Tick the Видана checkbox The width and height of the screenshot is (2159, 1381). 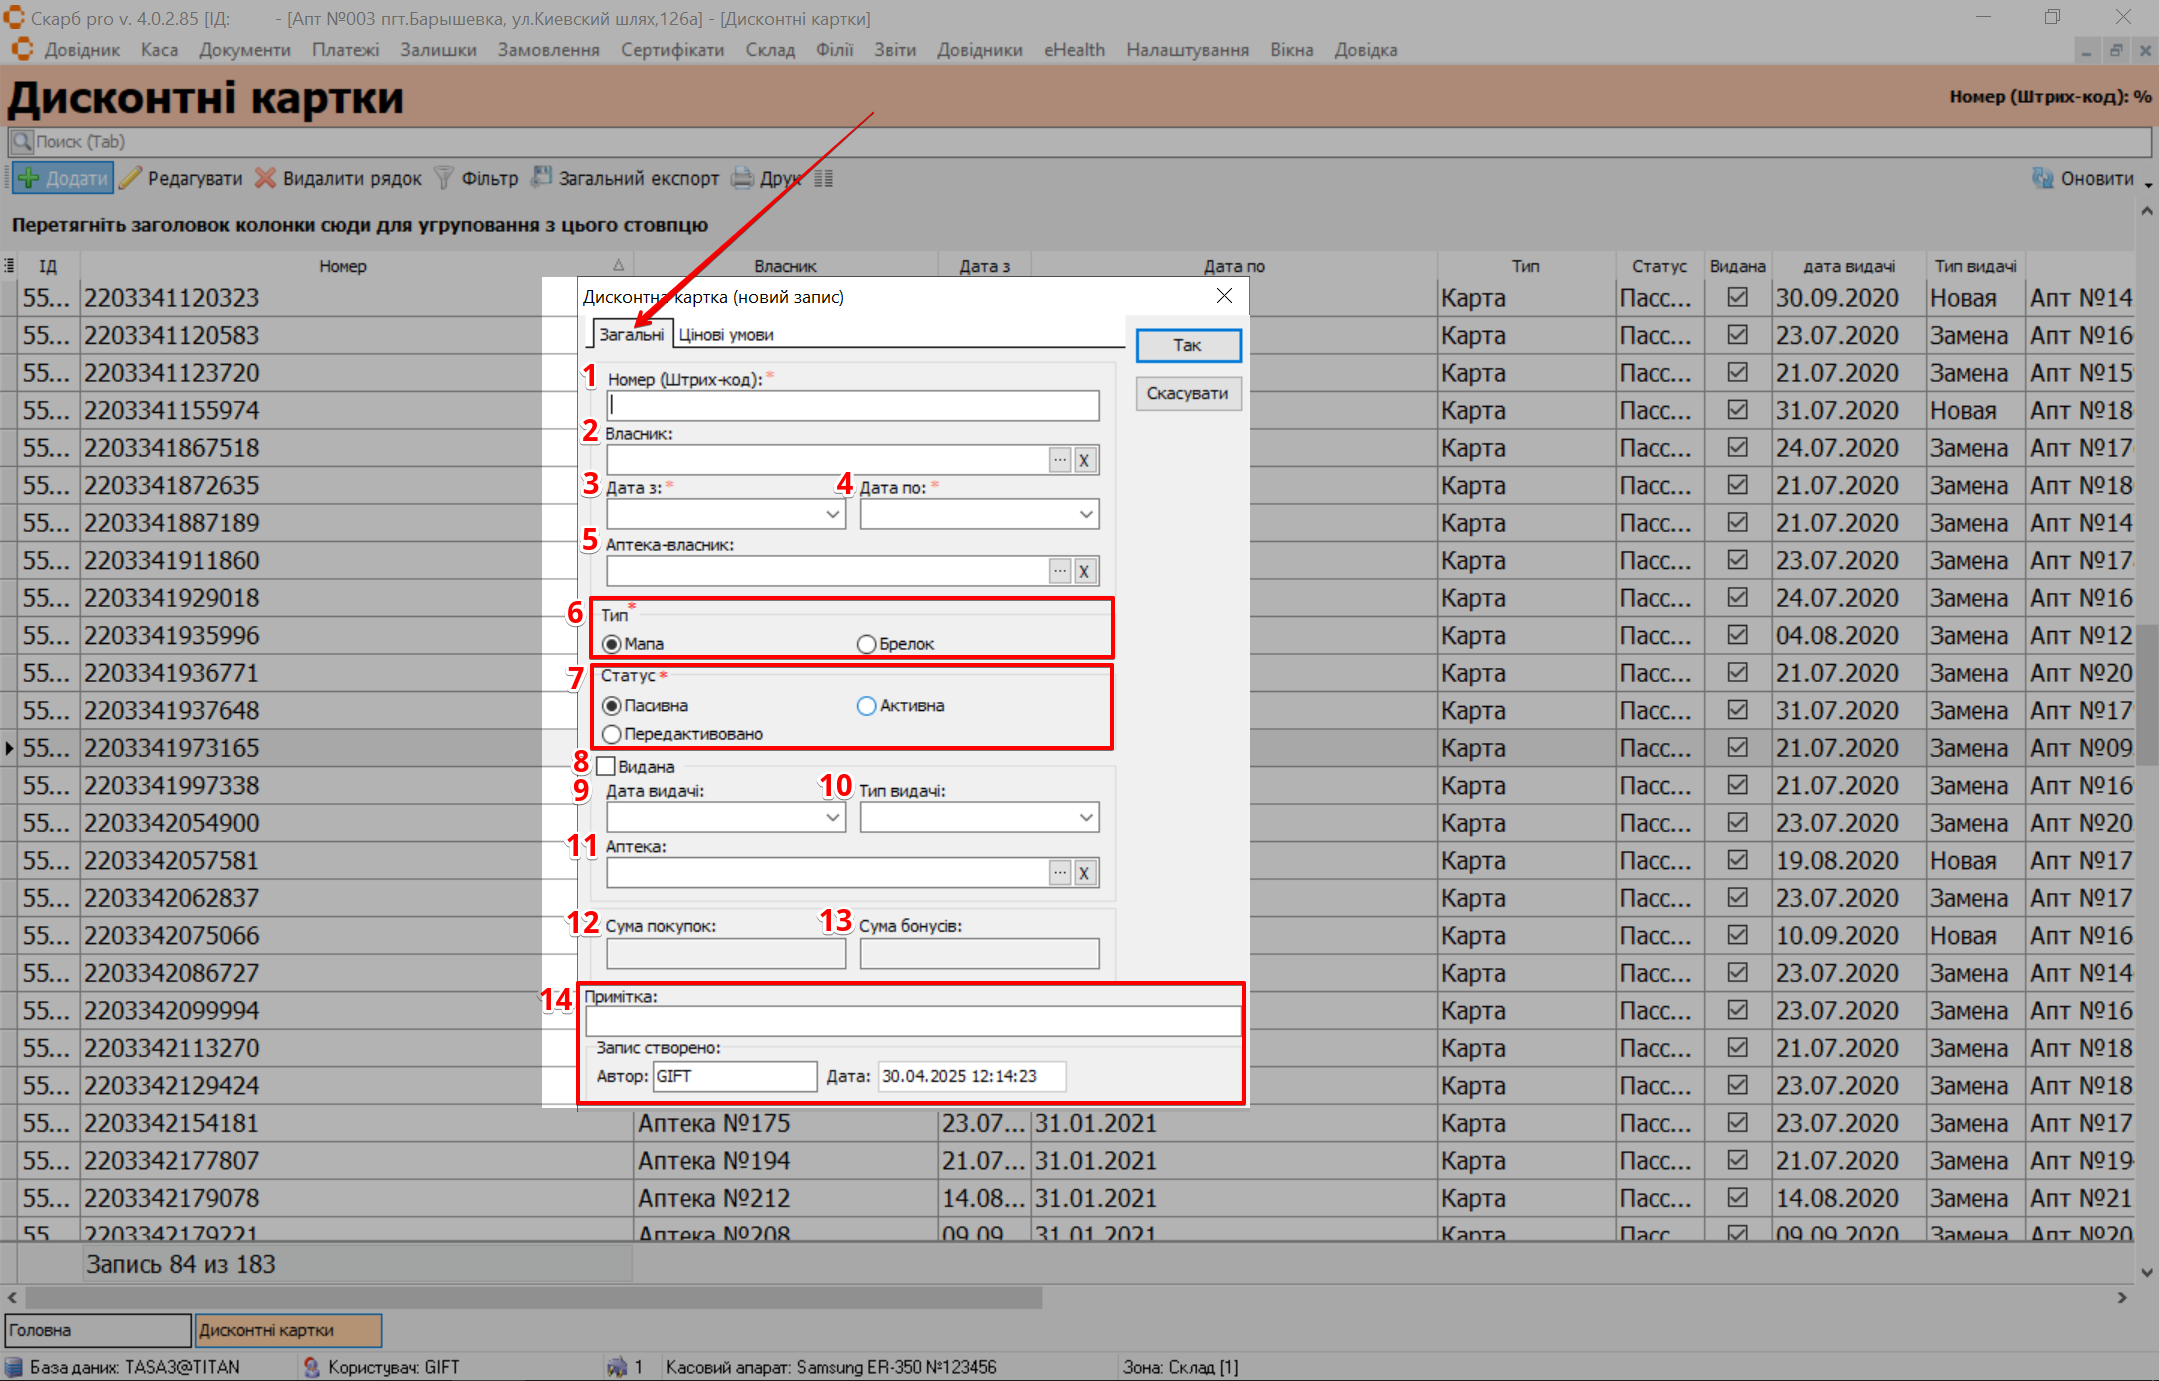point(606,767)
